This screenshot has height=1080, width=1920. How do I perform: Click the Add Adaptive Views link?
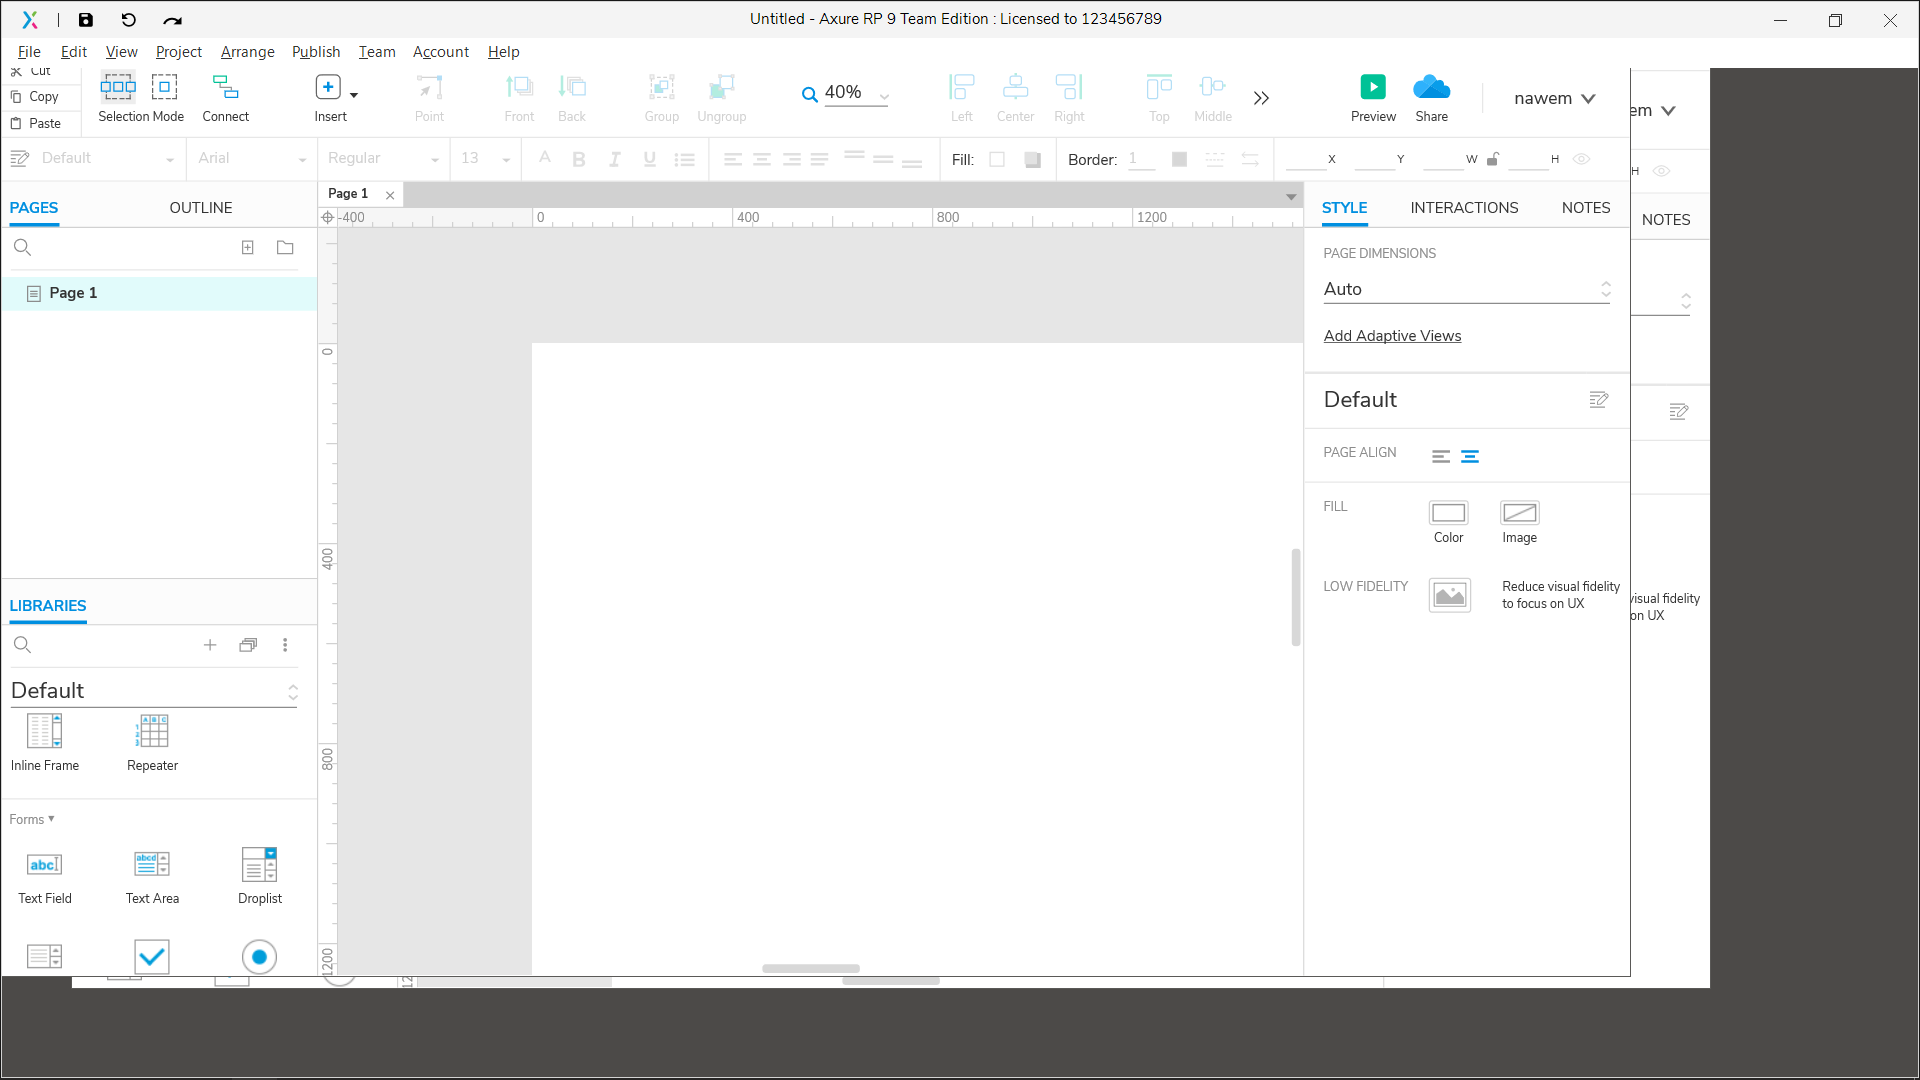(1392, 336)
